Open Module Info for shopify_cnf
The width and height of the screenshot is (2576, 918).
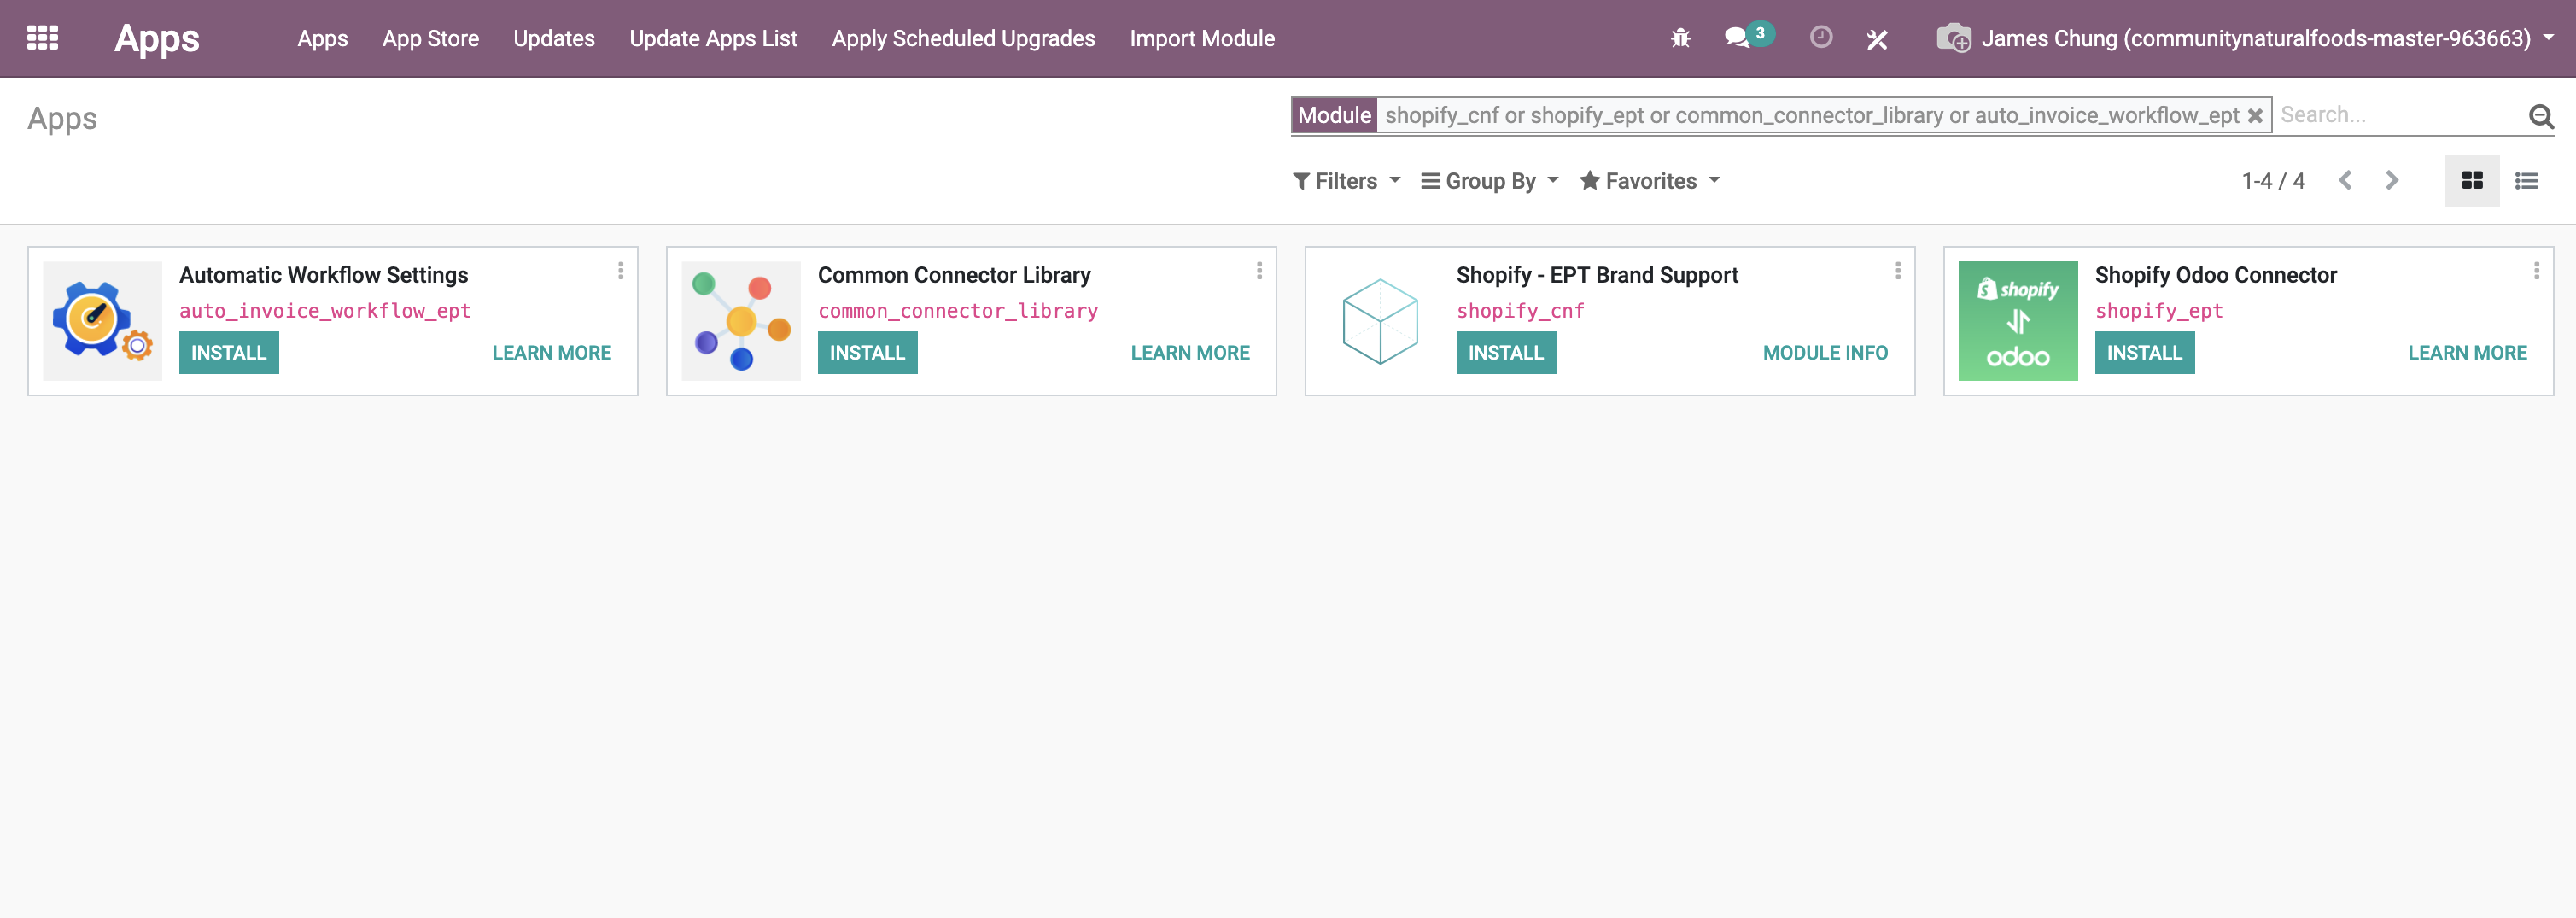tap(1825, 353)
